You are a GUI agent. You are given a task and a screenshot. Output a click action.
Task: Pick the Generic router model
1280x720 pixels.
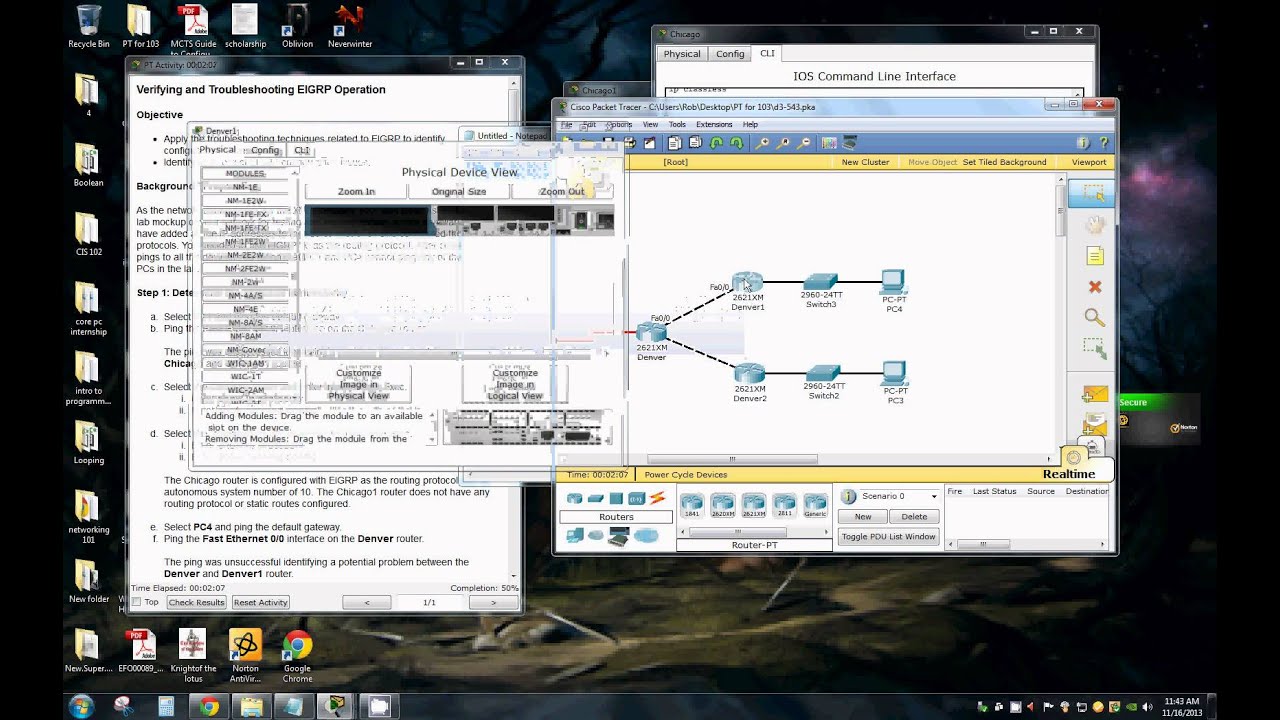[816, 505]
